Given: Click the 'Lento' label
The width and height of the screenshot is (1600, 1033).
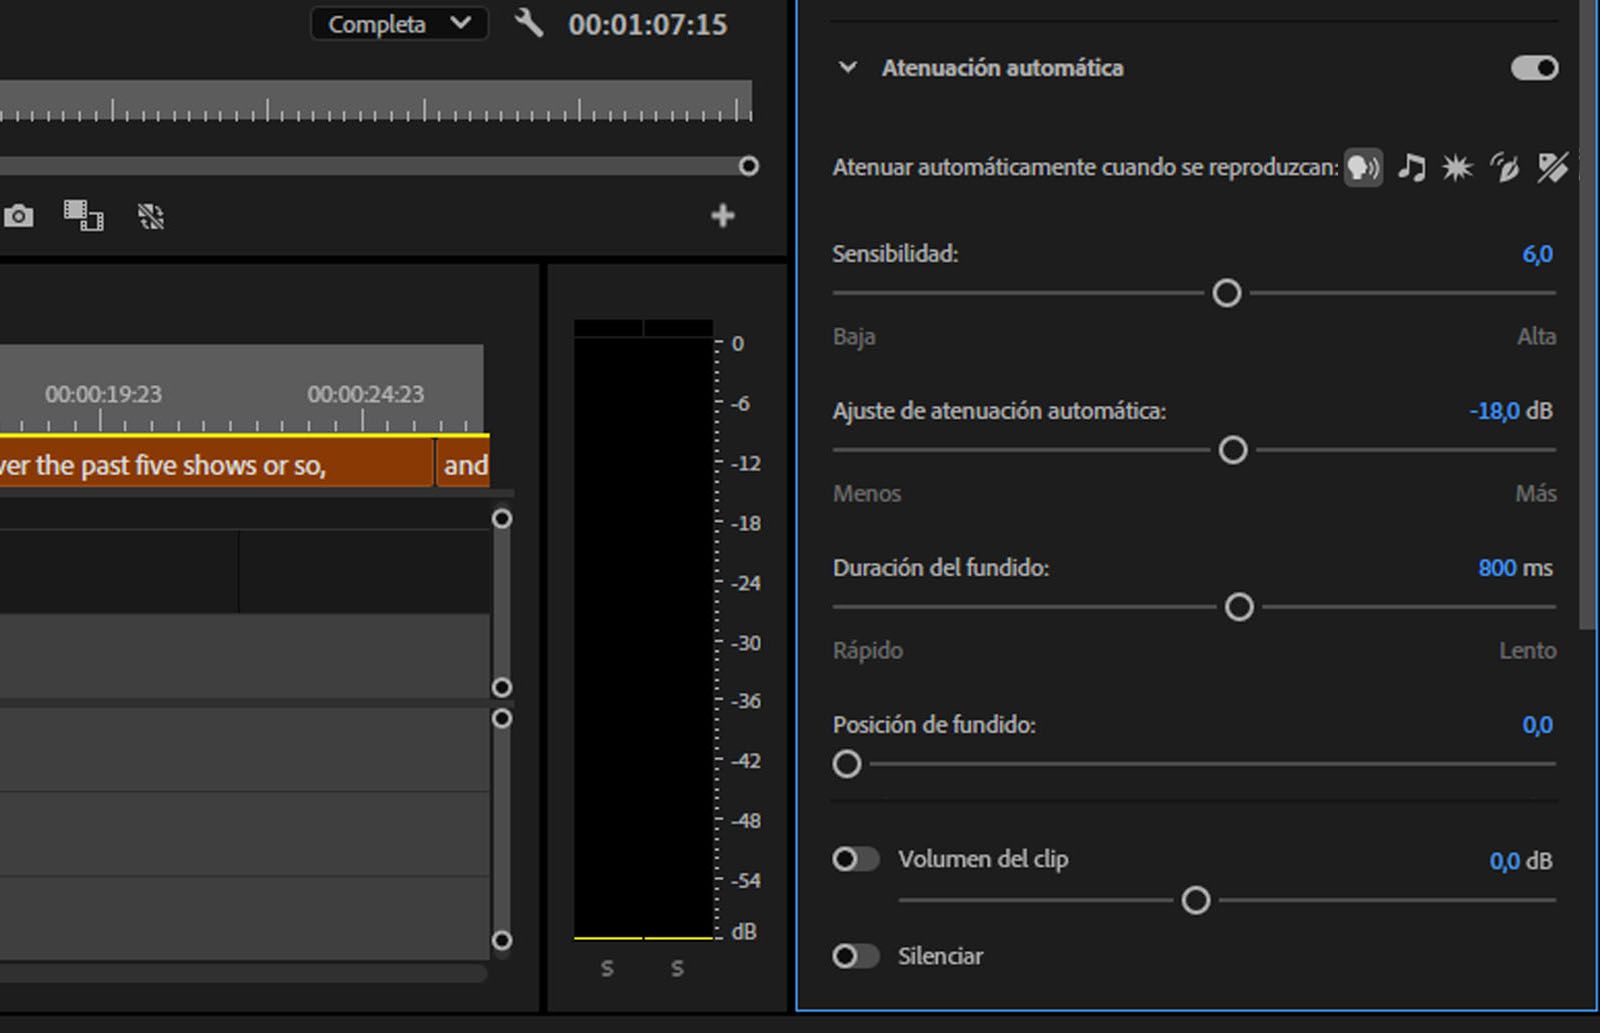Looking at the screenshot, I should point(1528,651).
